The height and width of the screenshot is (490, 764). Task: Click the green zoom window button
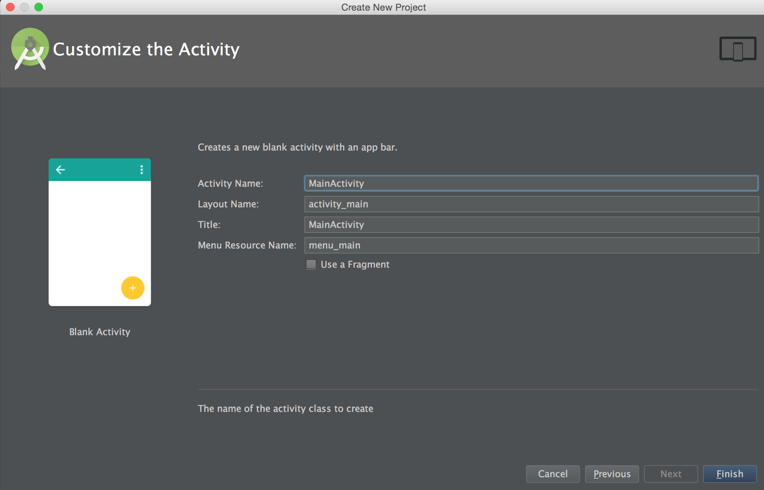point(38,7)
